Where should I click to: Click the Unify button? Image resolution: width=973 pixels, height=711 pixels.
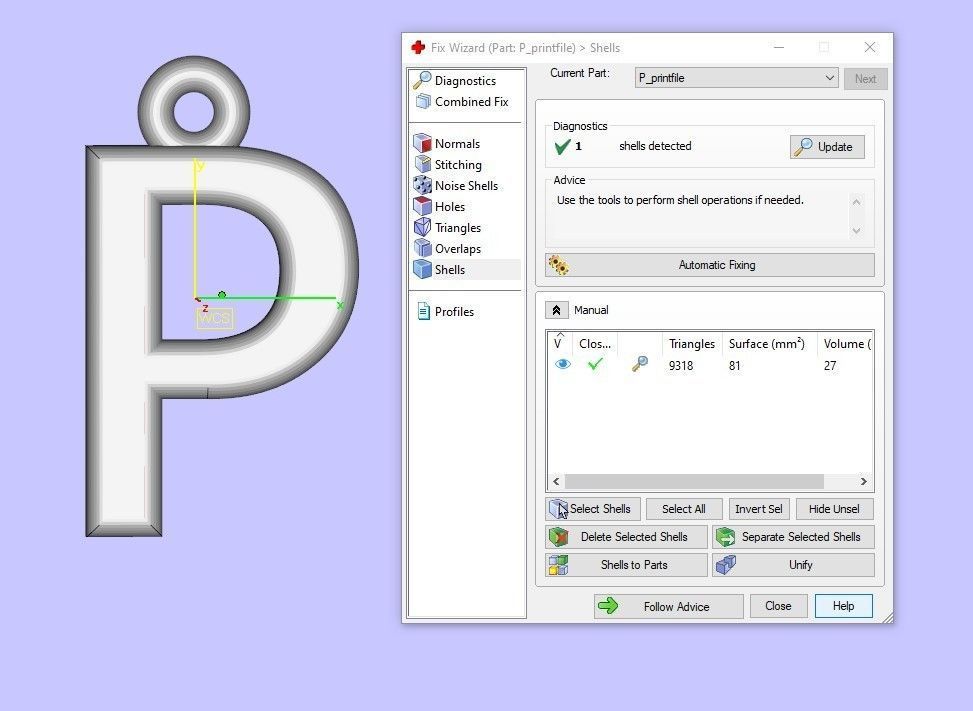(793, 565)
